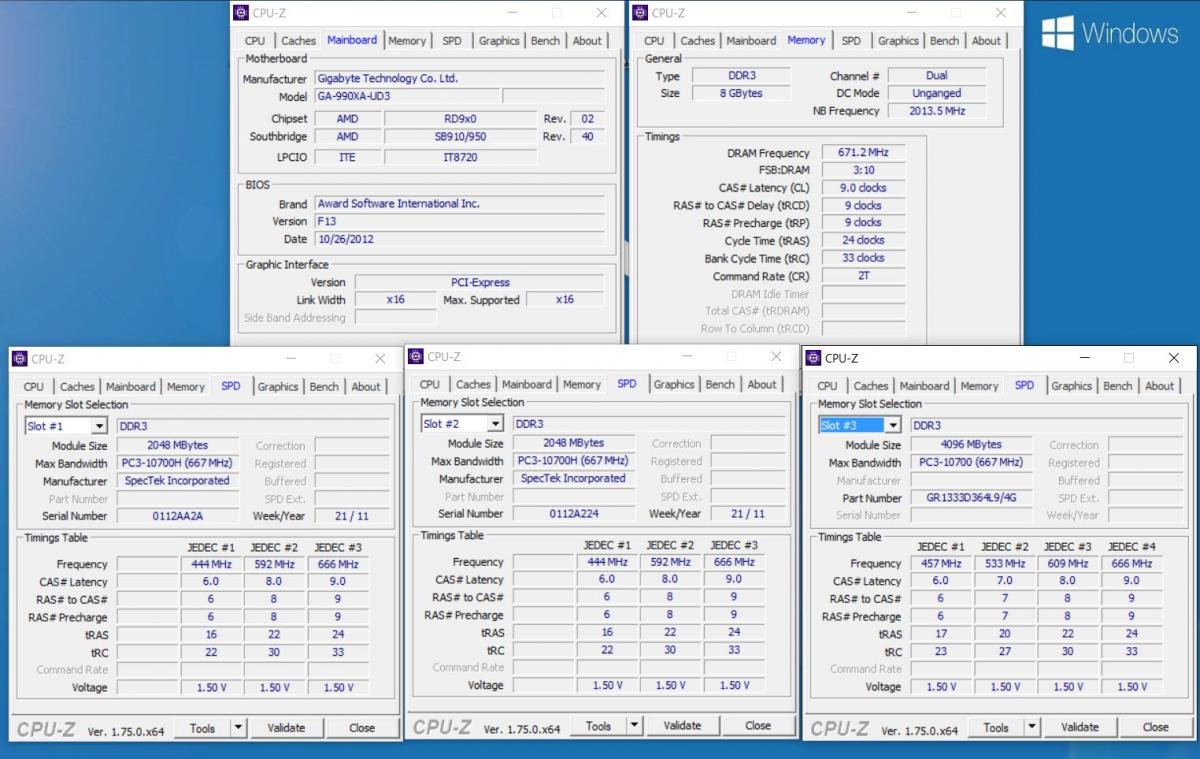Open the Slot #3 memory slot dropdown
Image resolution: width=1200 pixels, height=759 pixels.
pos(893,426)
